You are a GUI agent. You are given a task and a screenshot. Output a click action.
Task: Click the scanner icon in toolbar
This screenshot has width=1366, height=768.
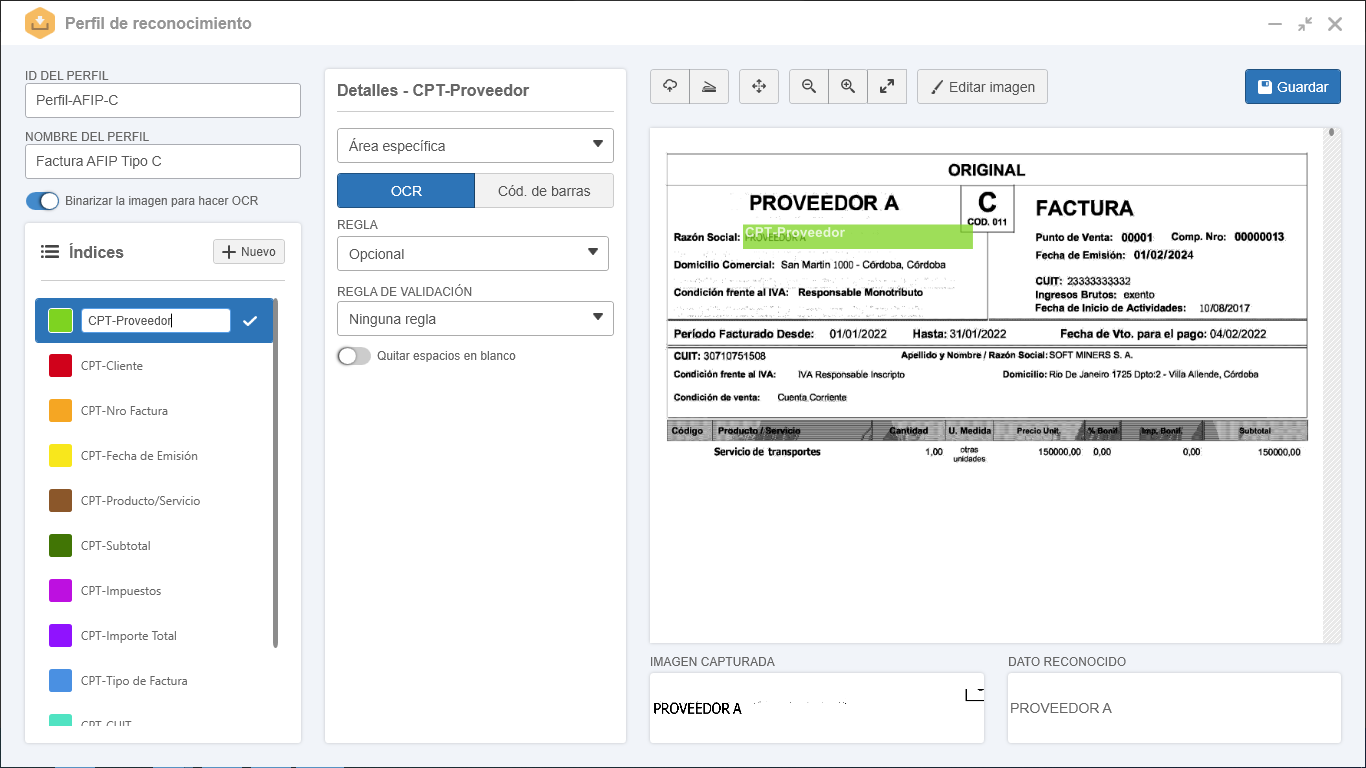tap(709, 87)
